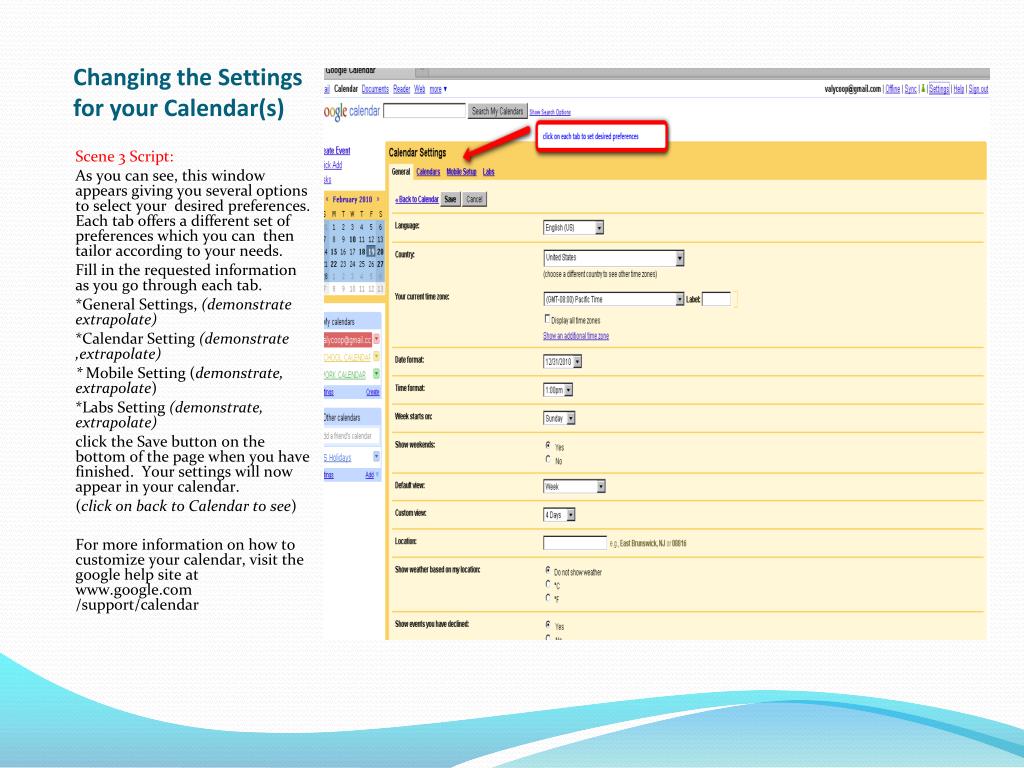1024x768 pixels.
Task: Open options arrow for US Holidays calendar
Action: pos(376,456)
